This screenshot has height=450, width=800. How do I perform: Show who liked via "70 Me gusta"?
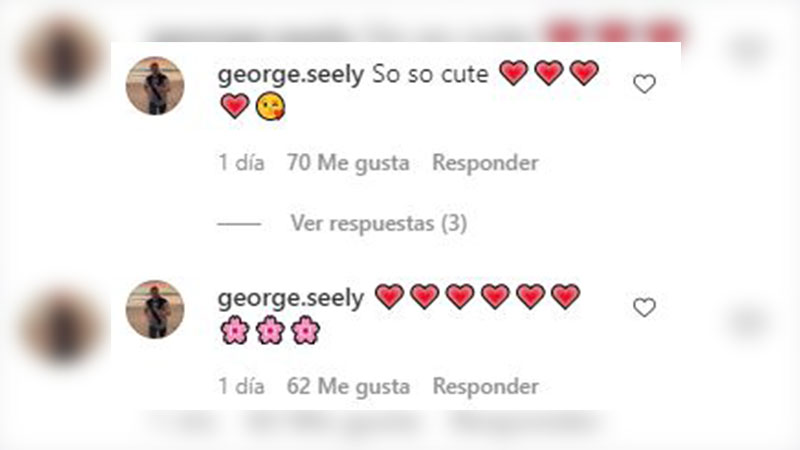(x=348, y=163)
